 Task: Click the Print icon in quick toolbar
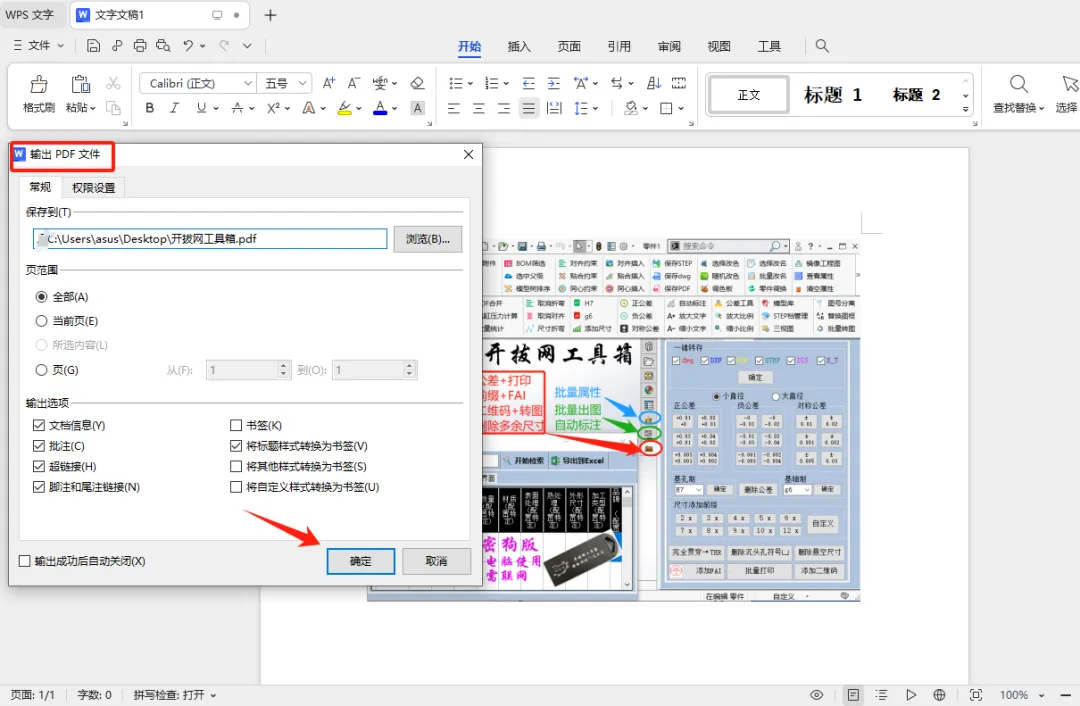[140, 45]
